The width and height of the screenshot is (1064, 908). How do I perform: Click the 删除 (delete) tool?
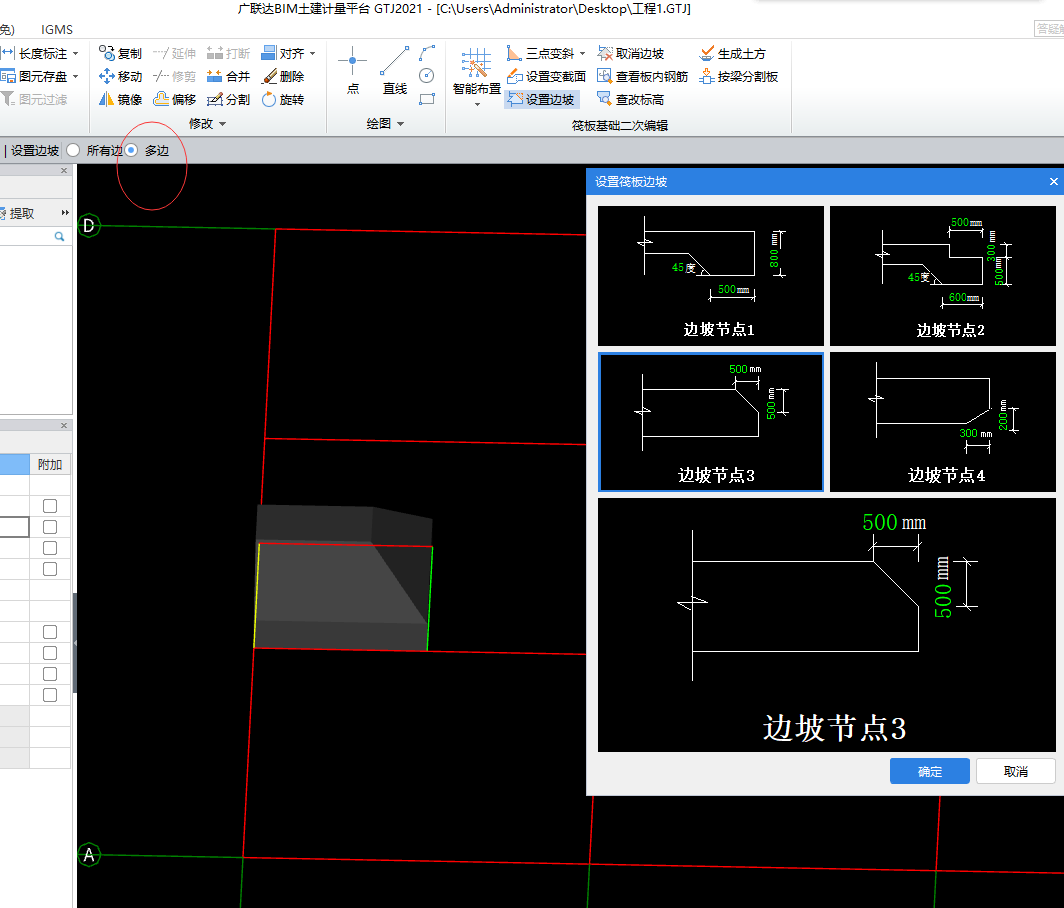(282, 77)
